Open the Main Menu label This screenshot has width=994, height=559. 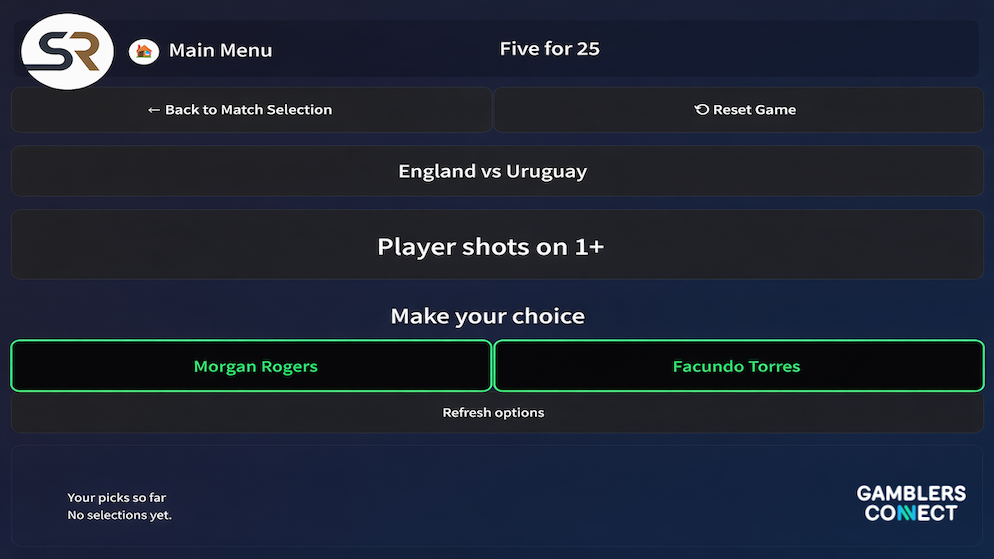pos(220,50)
